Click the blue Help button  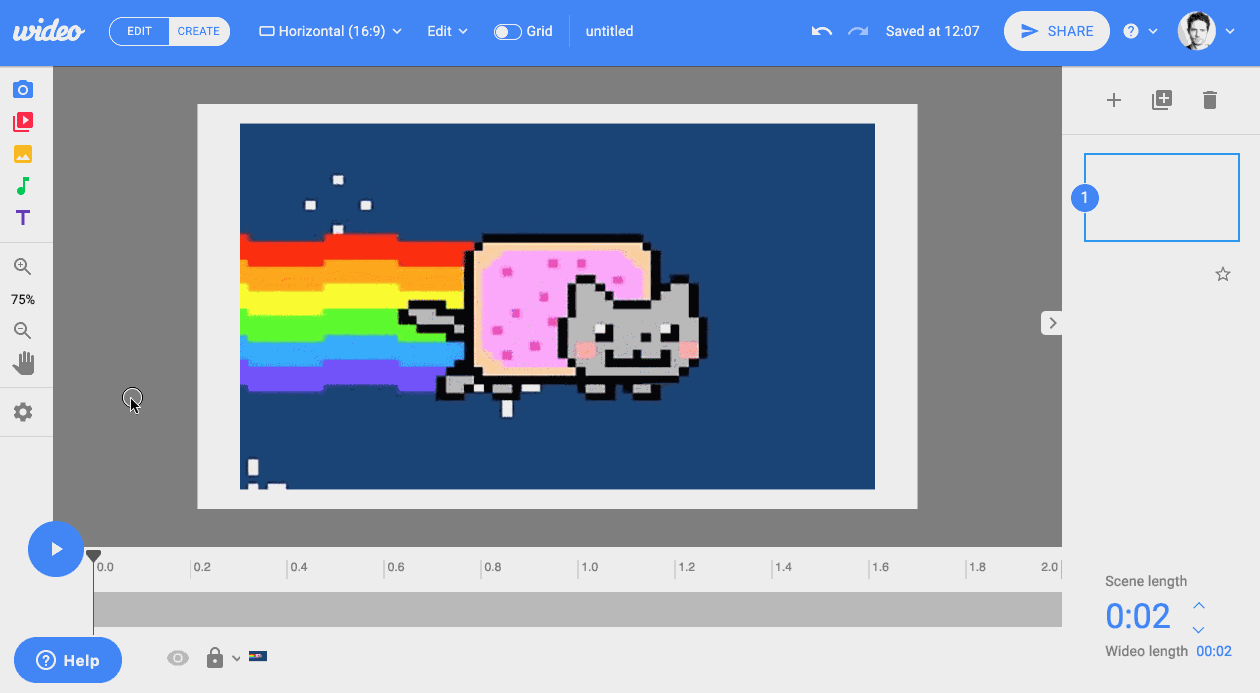[68, 660]
